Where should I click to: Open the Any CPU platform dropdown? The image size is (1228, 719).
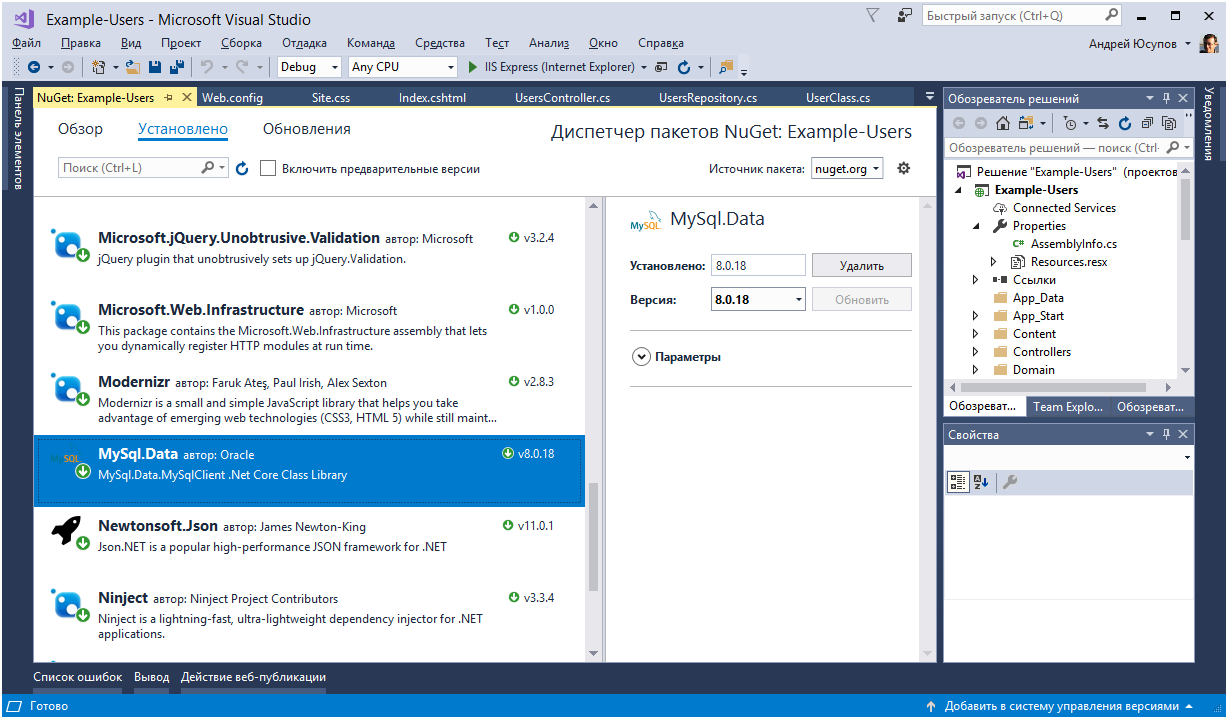(403, 67)
